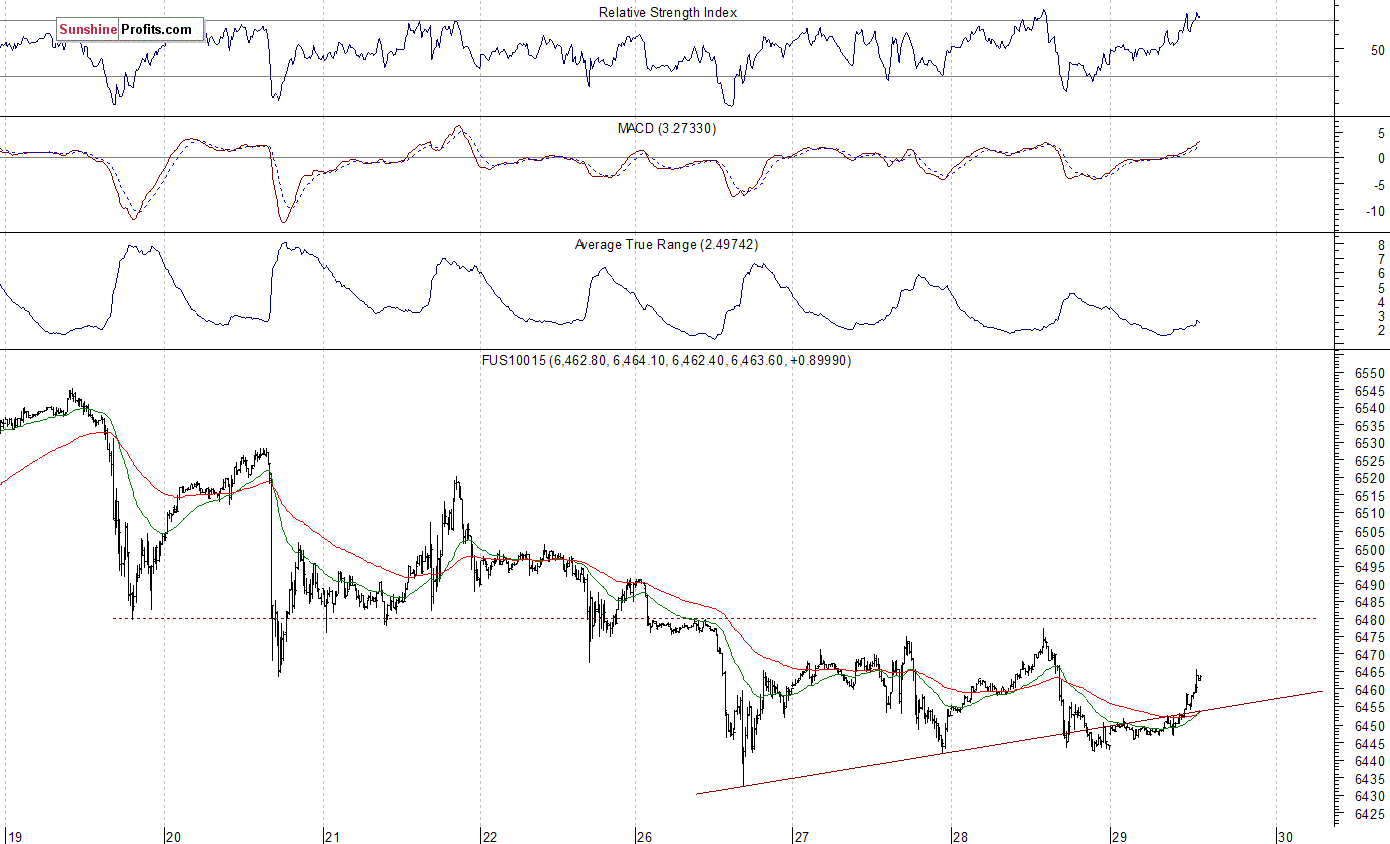Click the 6480 price axis label

(x=1369, y=620)
